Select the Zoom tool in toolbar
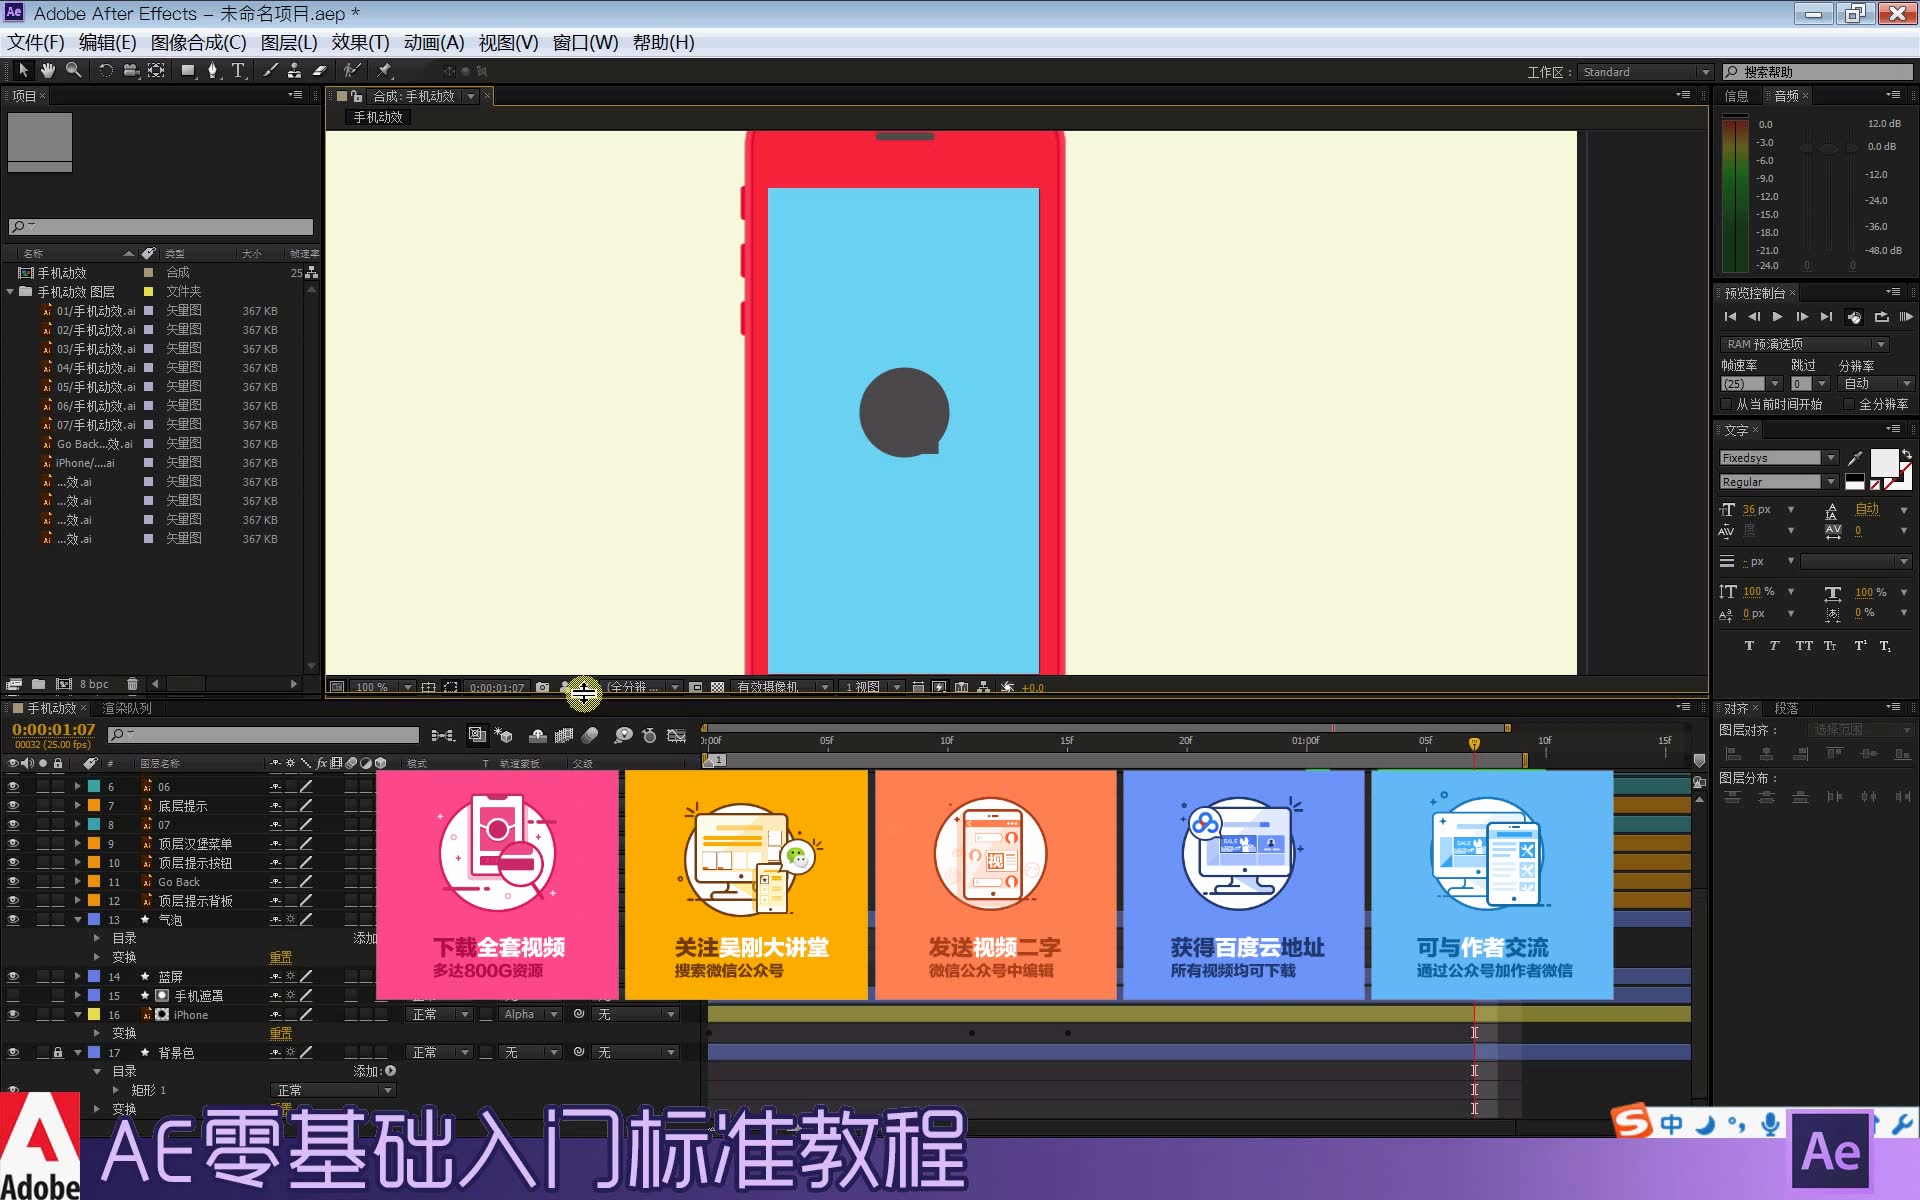 [73, 71]
